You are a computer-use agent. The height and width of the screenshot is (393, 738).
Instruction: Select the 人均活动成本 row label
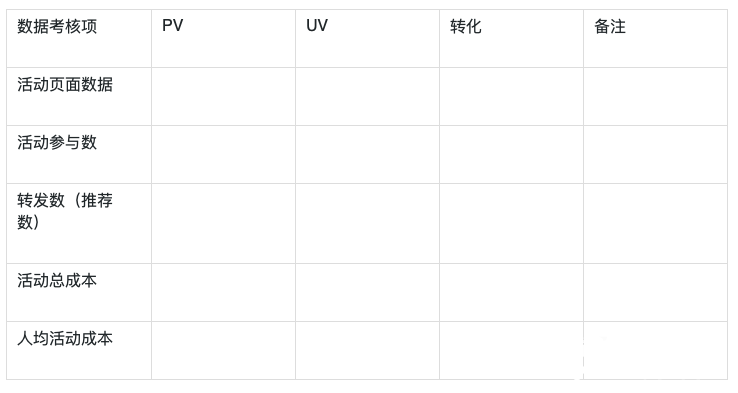pyautogui.click(x=79, y=351)
